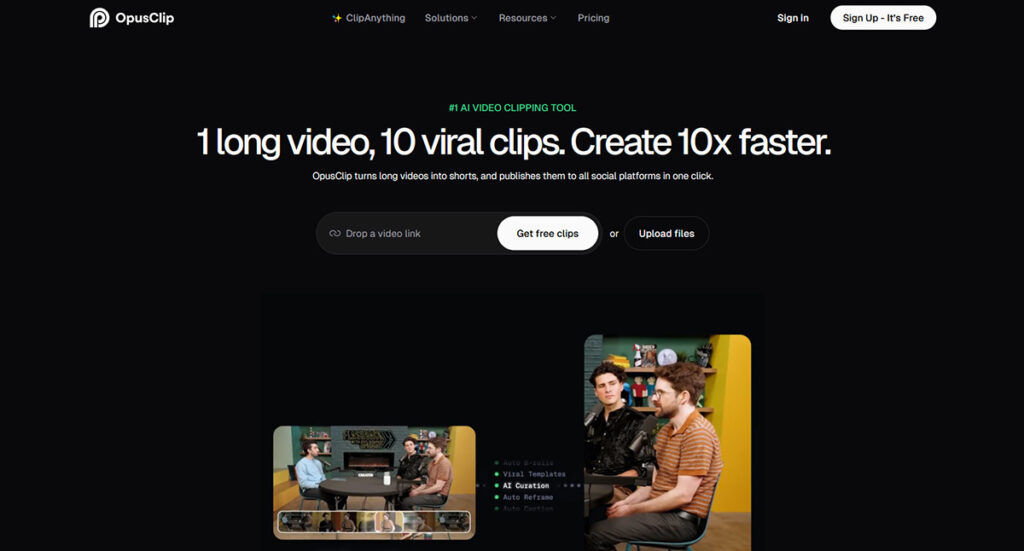This screenshot has width=1024, height=551.
Task: Click the #1 AI VIDEO CLIPPING TOOL tagline
Action: (x=513, y=108)
